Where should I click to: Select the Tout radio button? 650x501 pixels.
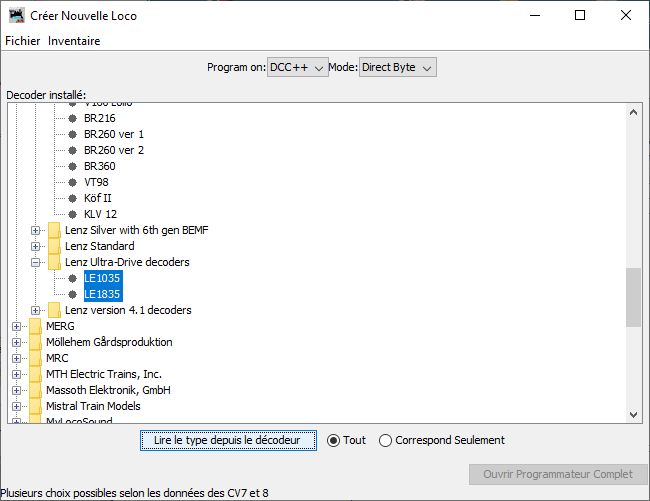[x=346, y=440]
